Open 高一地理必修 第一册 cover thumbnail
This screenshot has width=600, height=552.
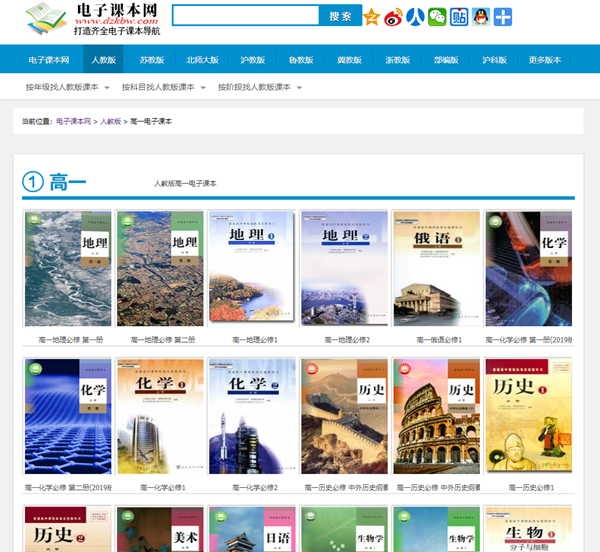pyautogui.click(x=68, y=269)
